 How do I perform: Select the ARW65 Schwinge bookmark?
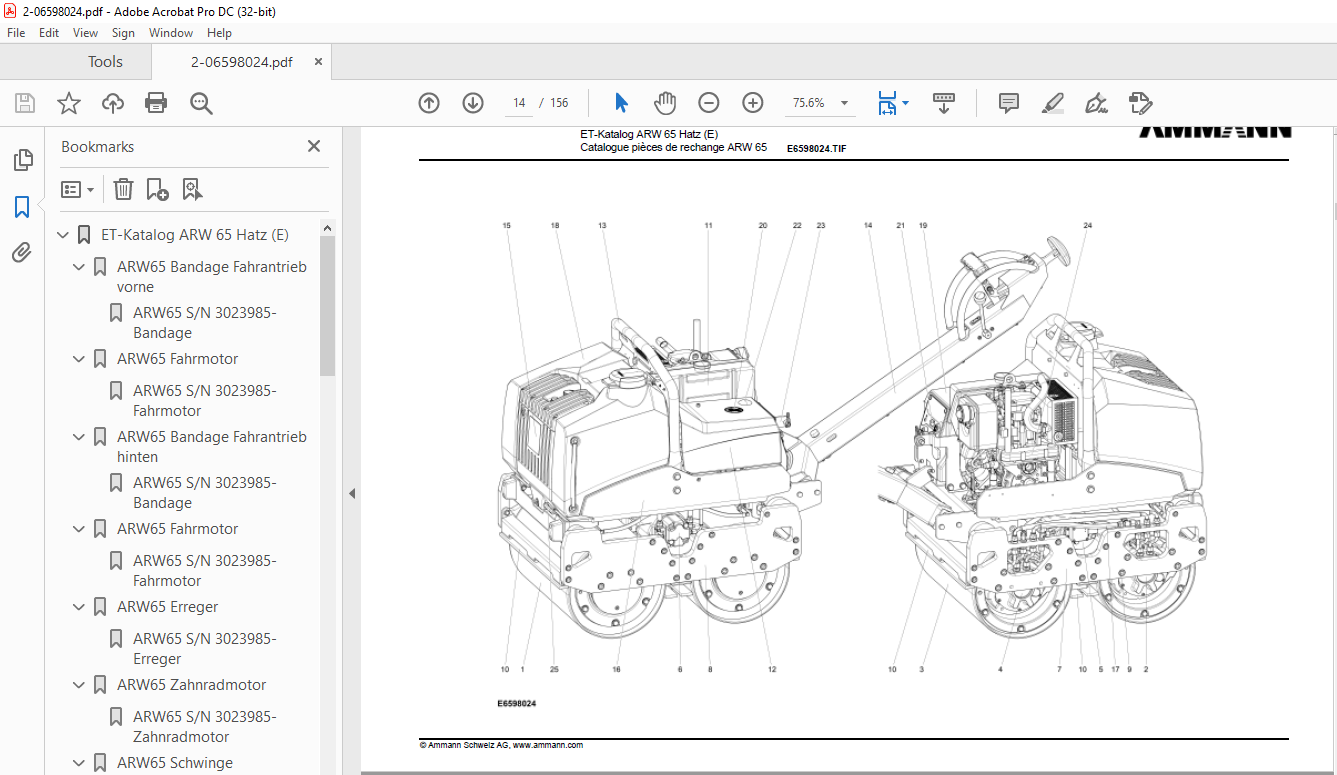[174, 763]
